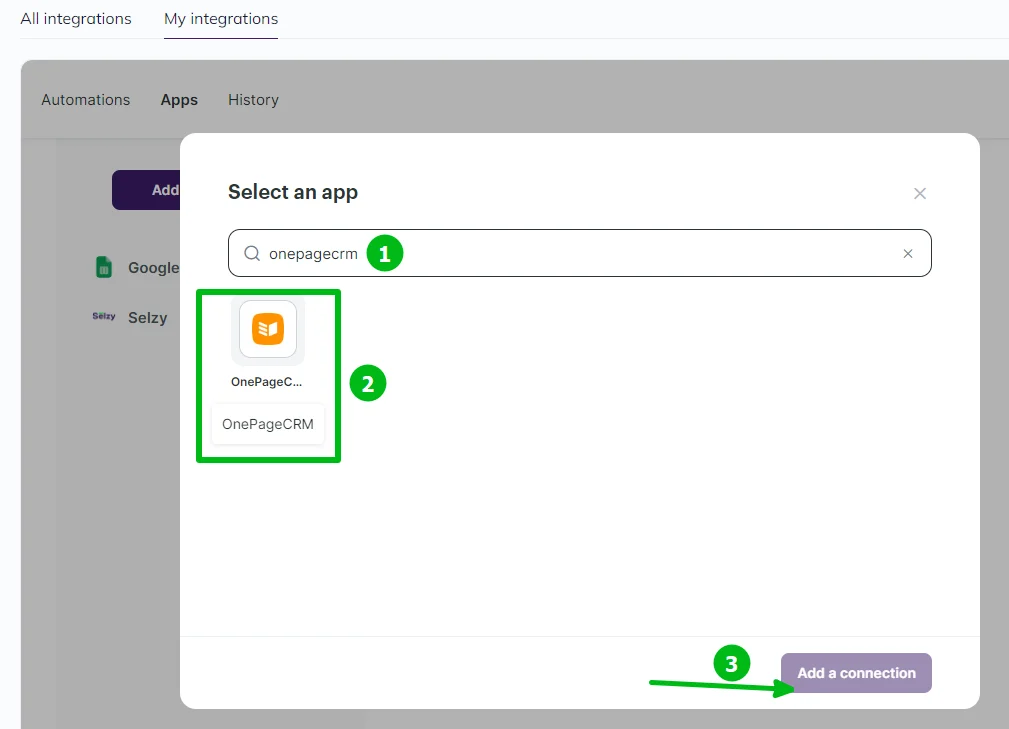Switch to the History tab
This screenshot has width=1009, height=729.
pos(254,100)
